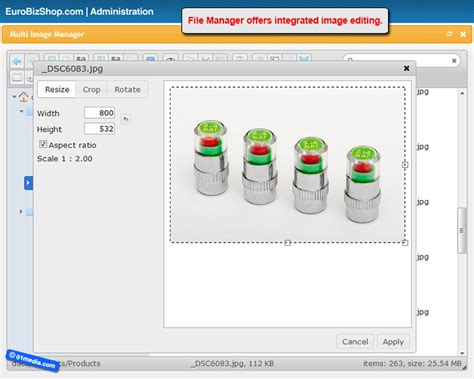Go back with the blue arrow icon
The width and height of the screenshot is (474, 379).
coord(17,61)
